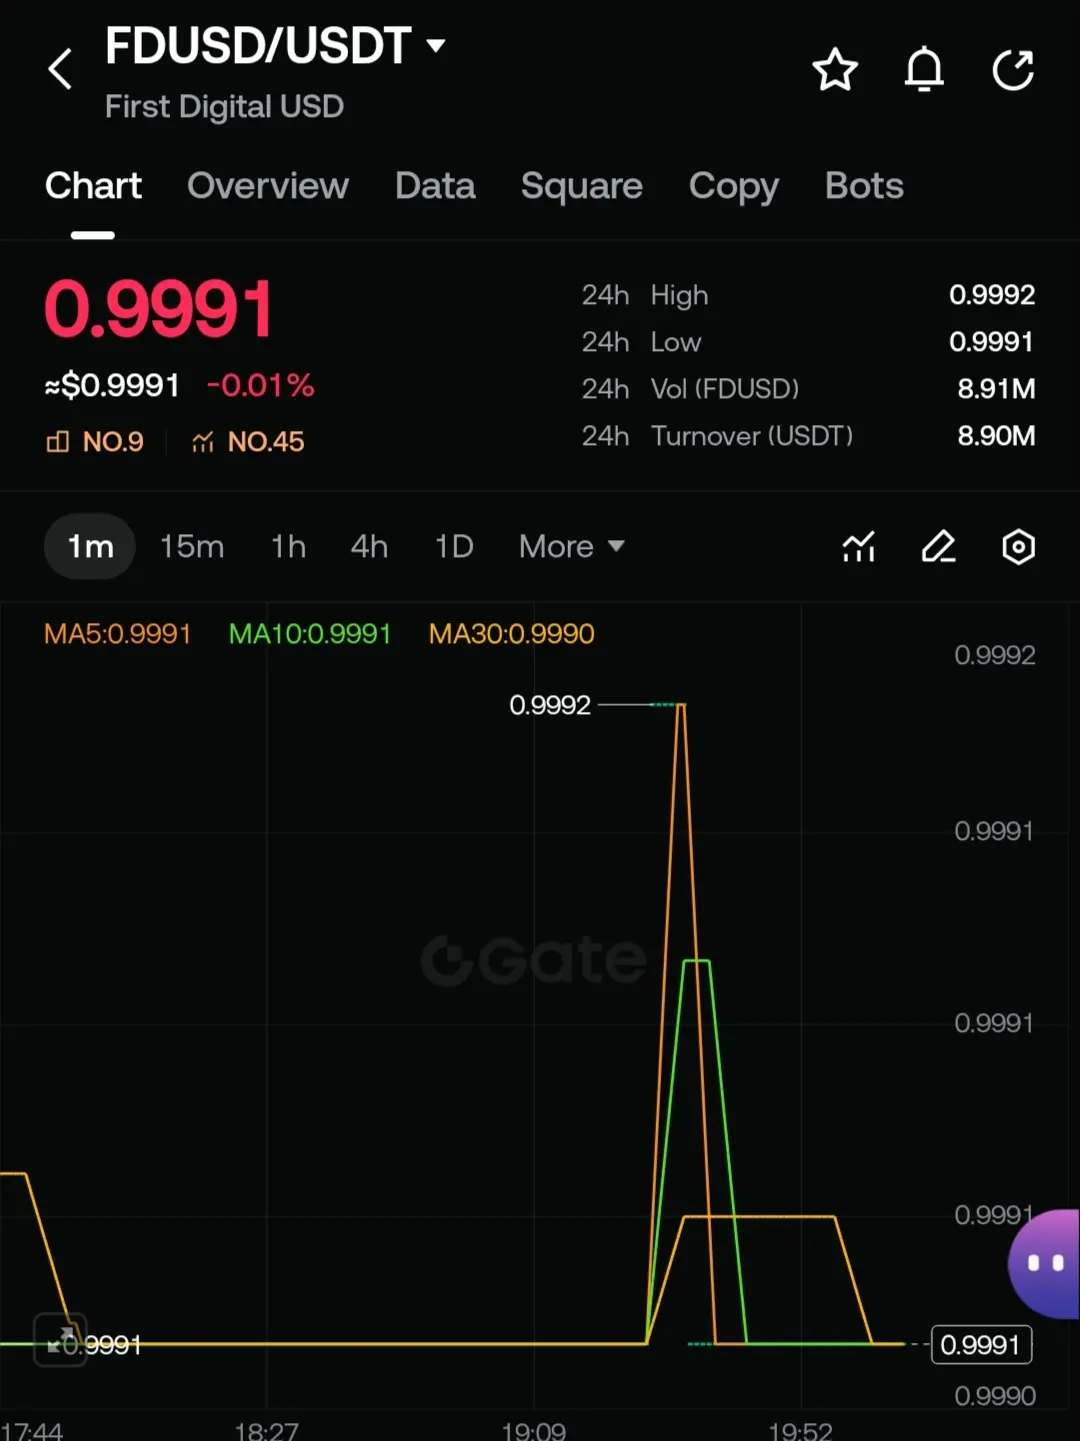Tap the large red 0.9991 price

point(158,309)
